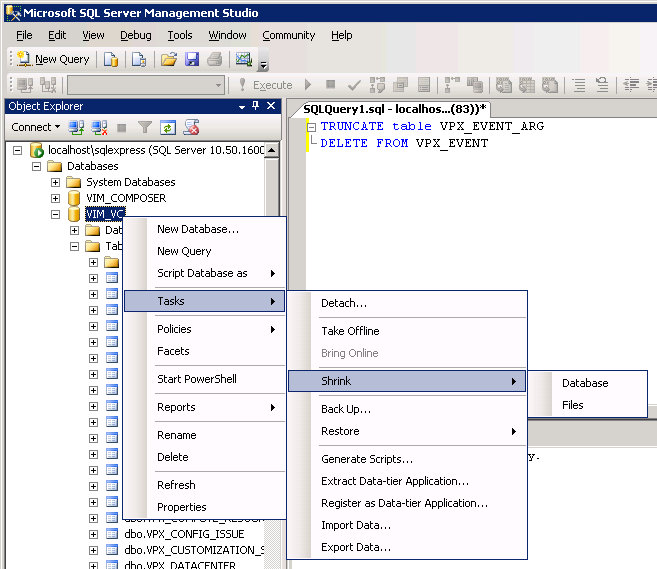This screenshot has height=569, width=657.
Task: Click the Filter funnel icon
Action: point(145,127)
